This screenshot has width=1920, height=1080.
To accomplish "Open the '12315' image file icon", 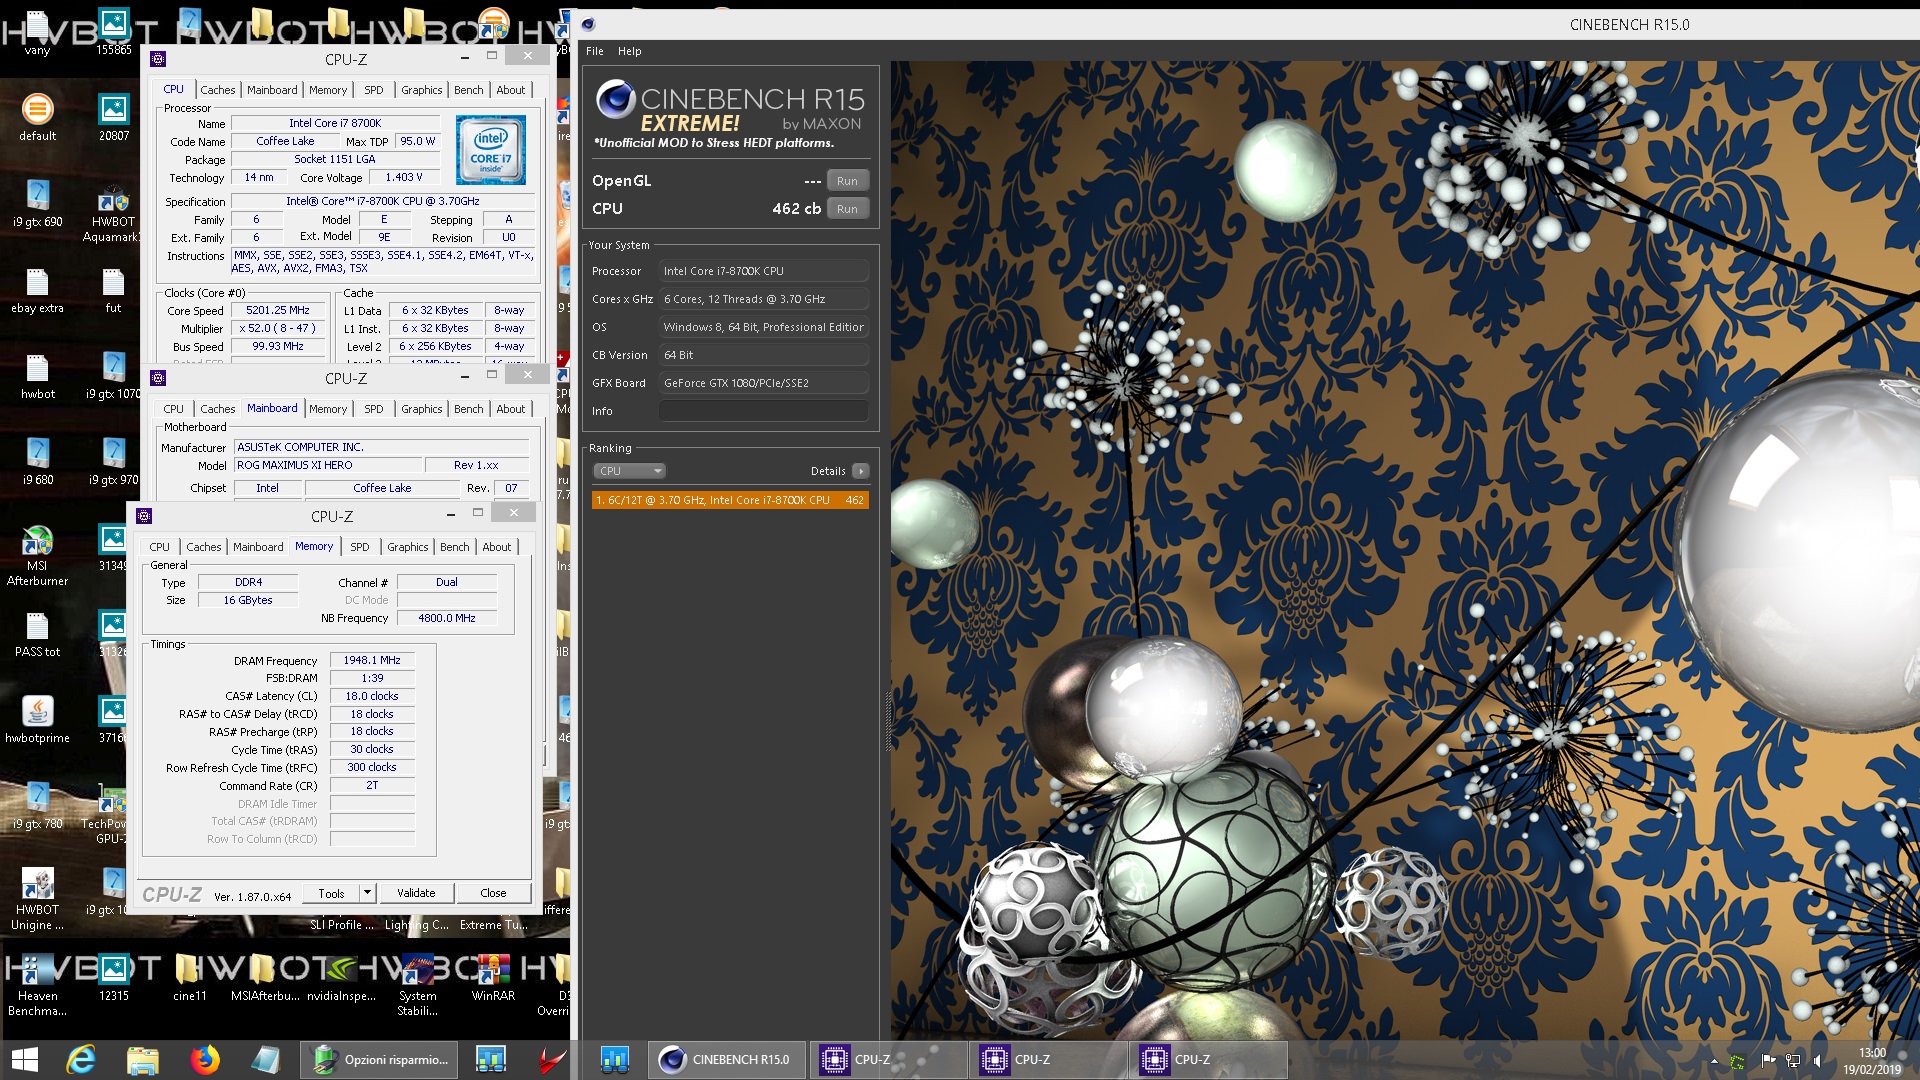I will pos(113,978).
